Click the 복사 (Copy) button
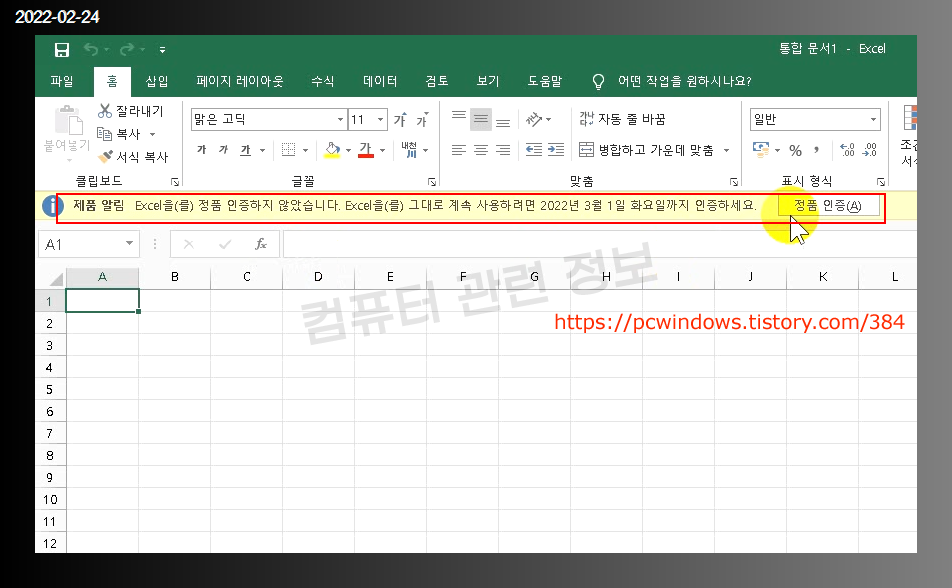952x588 pixels. [120, 134]
